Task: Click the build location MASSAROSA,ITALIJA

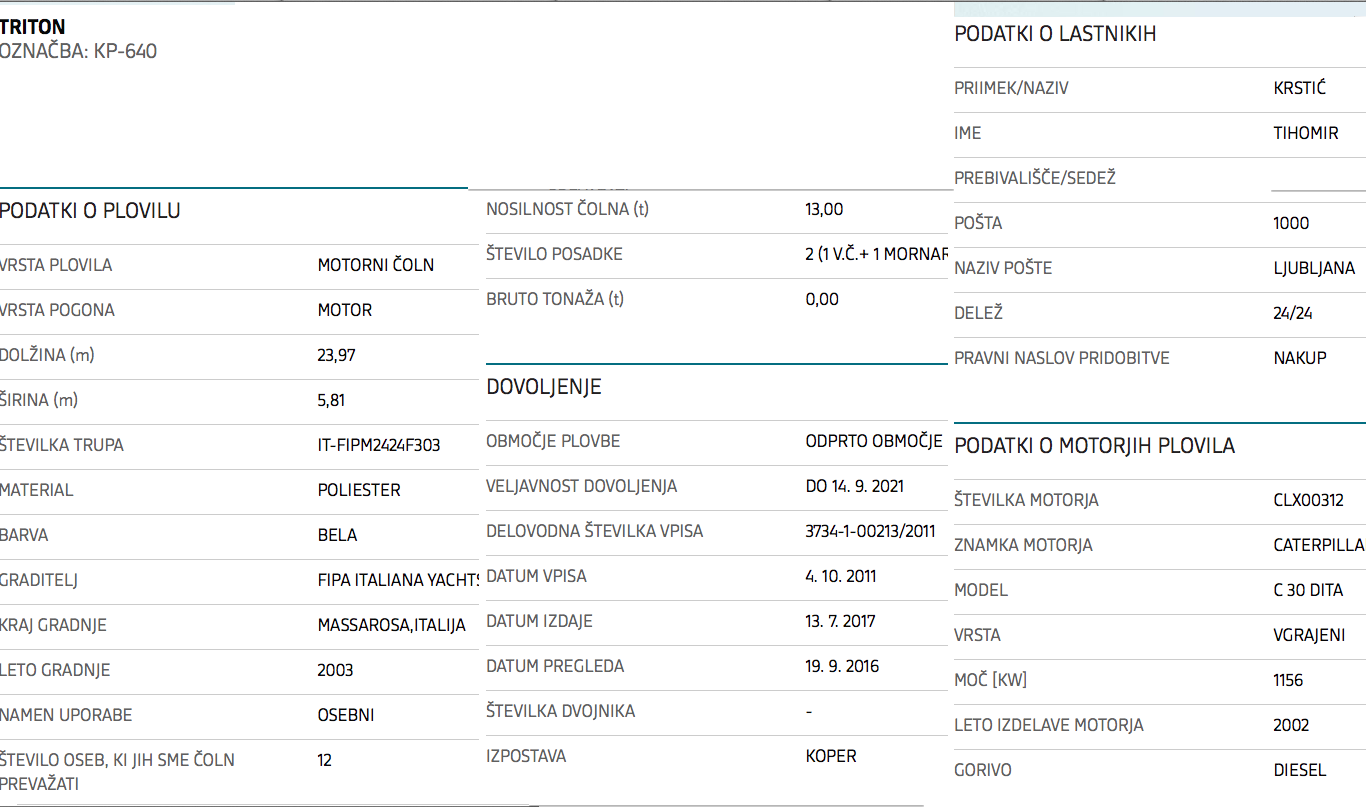Action: 392,625
